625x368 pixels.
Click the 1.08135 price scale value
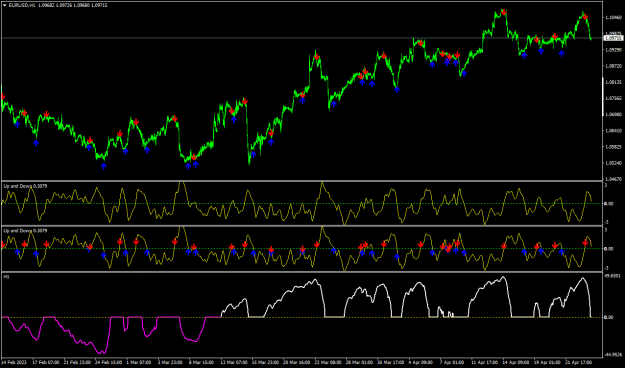(x=613, y=82)
